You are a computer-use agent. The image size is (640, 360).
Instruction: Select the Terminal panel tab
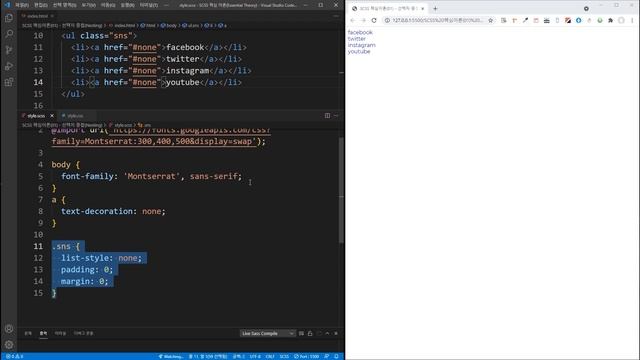[60, 333]
